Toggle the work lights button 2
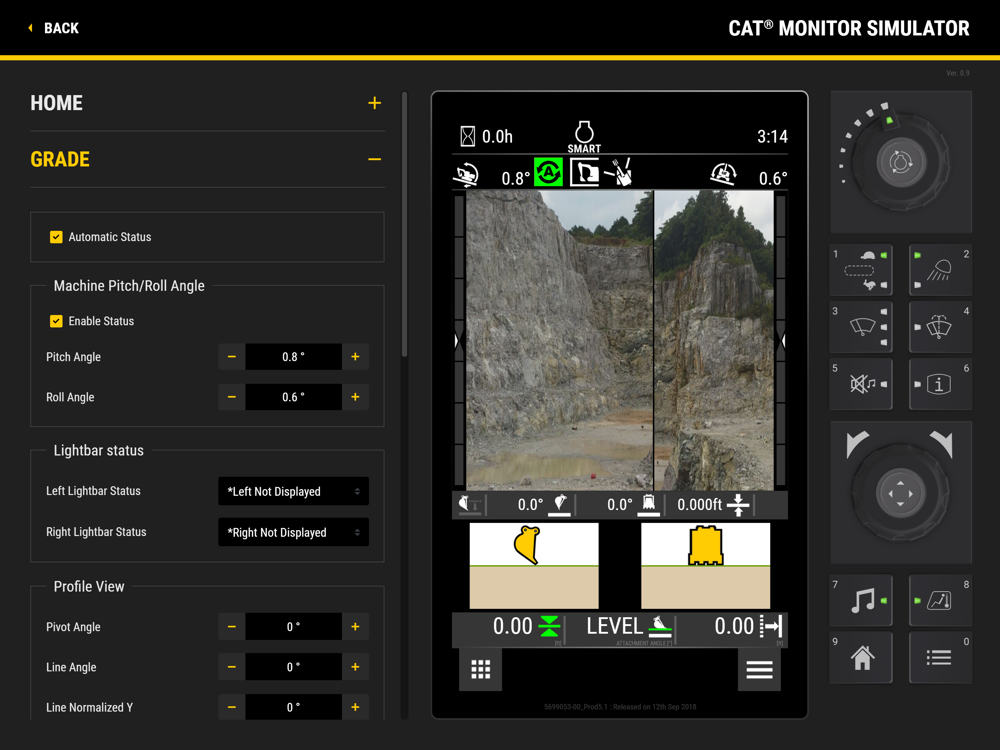 tap(941, 270)
